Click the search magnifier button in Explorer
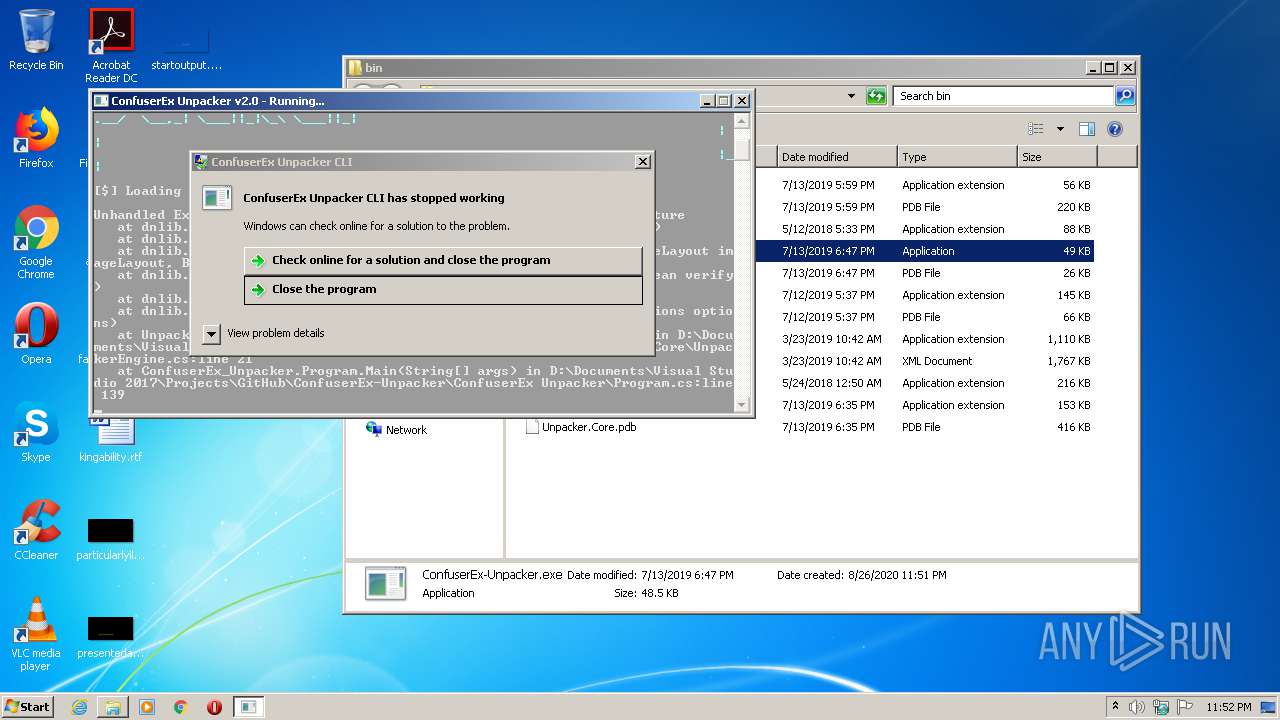Viewport: 1280px width, 720px height. [x=1125, y=96]
